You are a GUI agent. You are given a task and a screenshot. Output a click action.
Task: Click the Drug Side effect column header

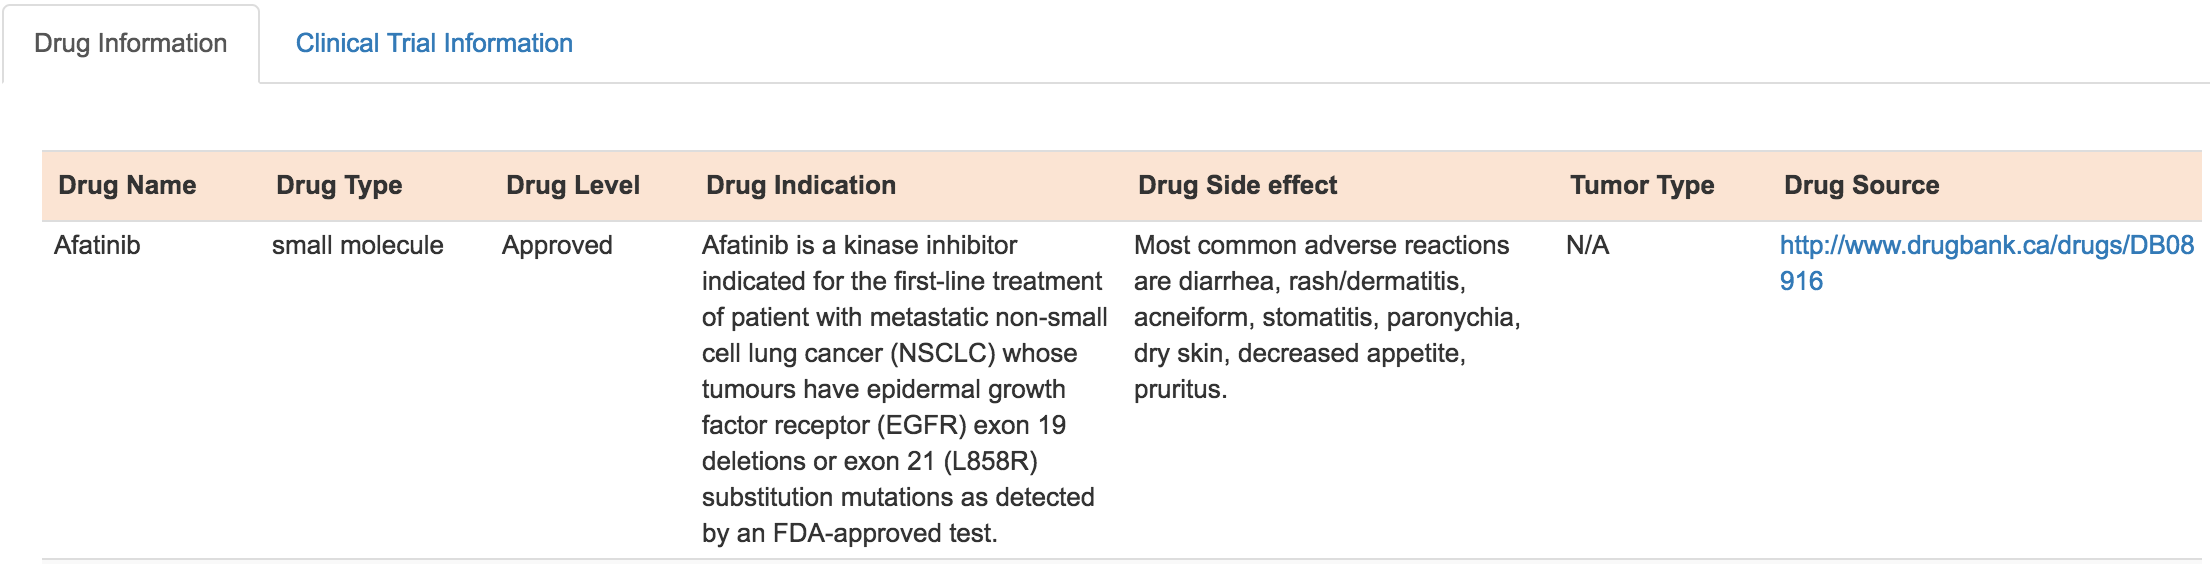1237,185
